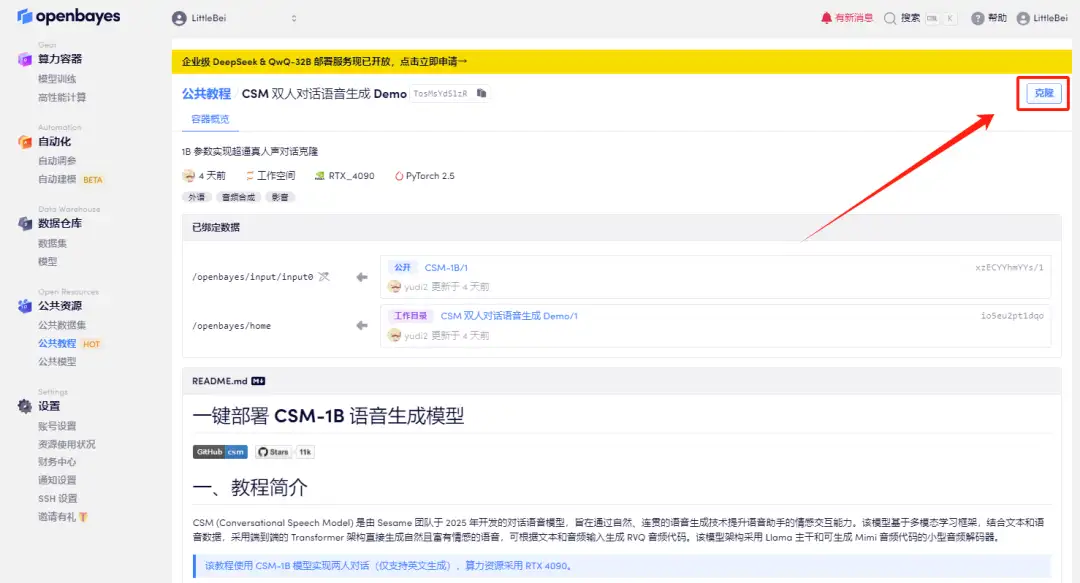Open the 算力容器 section icon
Viewport: 1080px width, 583px height.
click(x=25, y=59)
